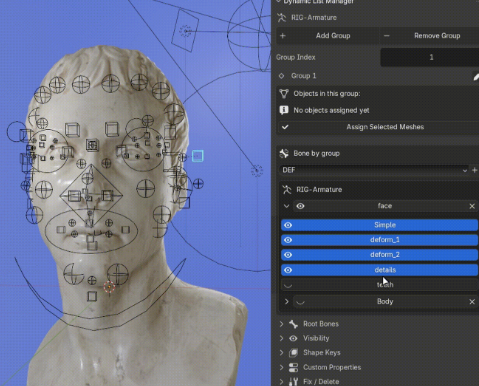Click the Add Group button

(x=328, y=36)
